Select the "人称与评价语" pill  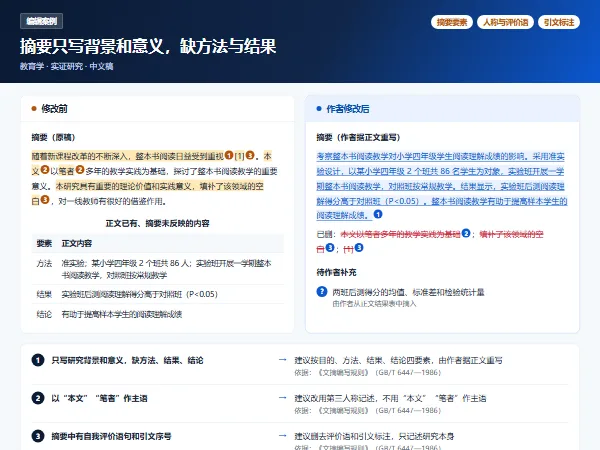505,22
